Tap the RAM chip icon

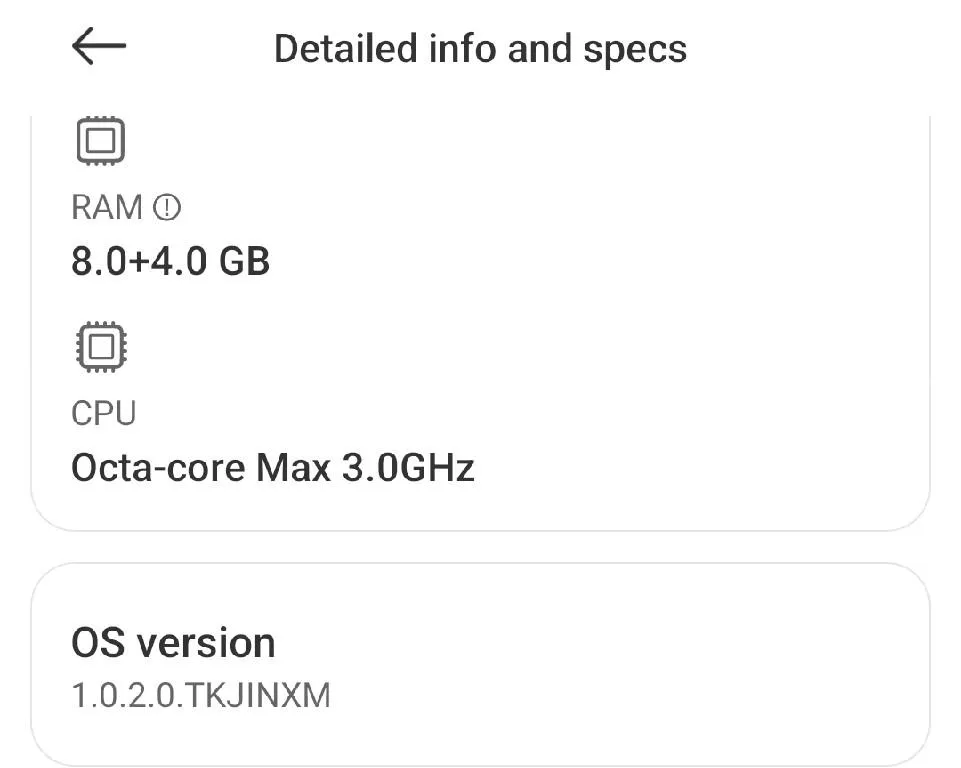tap(100, 141)
